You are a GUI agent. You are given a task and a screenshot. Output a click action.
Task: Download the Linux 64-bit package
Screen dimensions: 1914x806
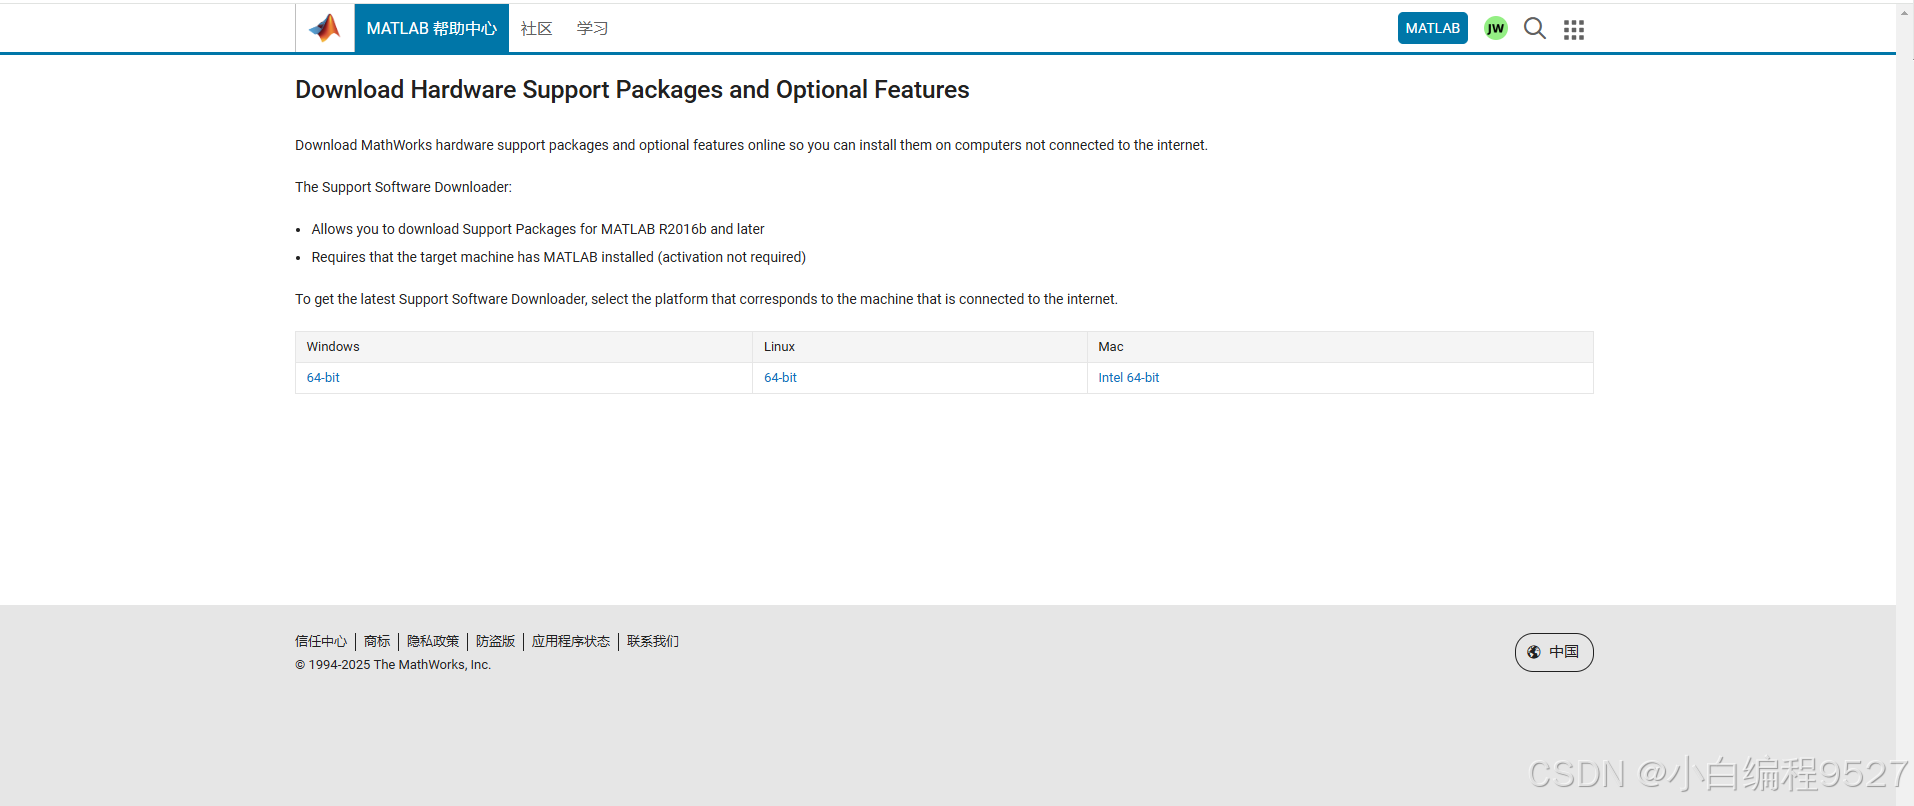[780, 377]
